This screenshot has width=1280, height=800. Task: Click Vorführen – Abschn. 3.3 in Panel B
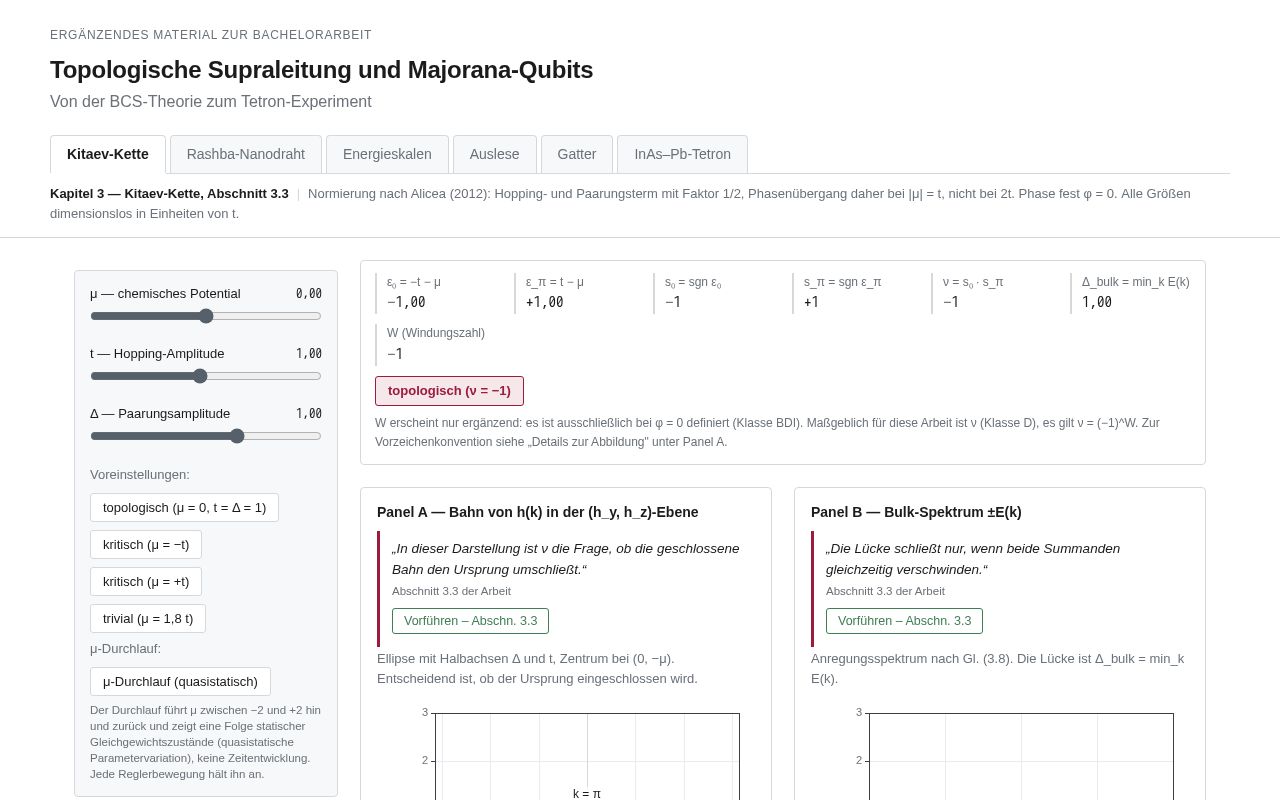click(904, 621)
